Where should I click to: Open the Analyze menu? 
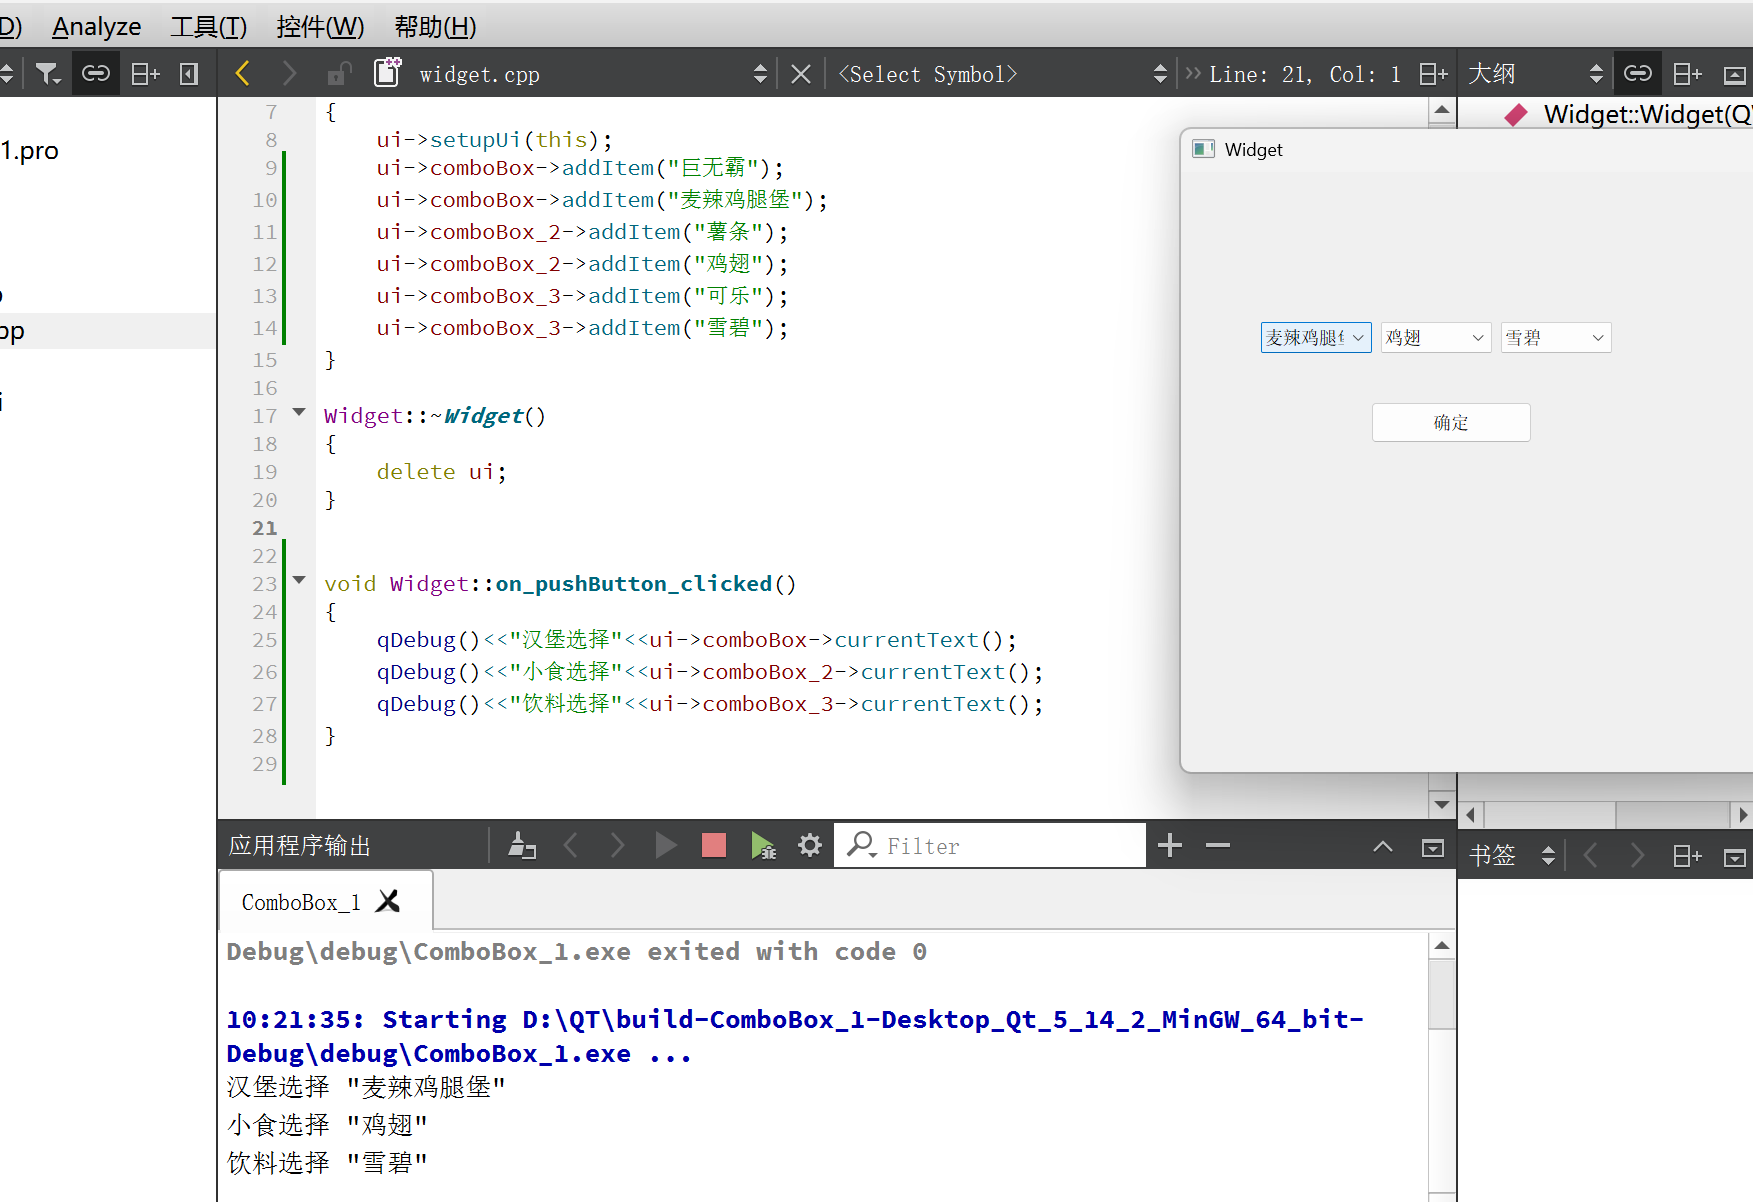tap(96, 26)
